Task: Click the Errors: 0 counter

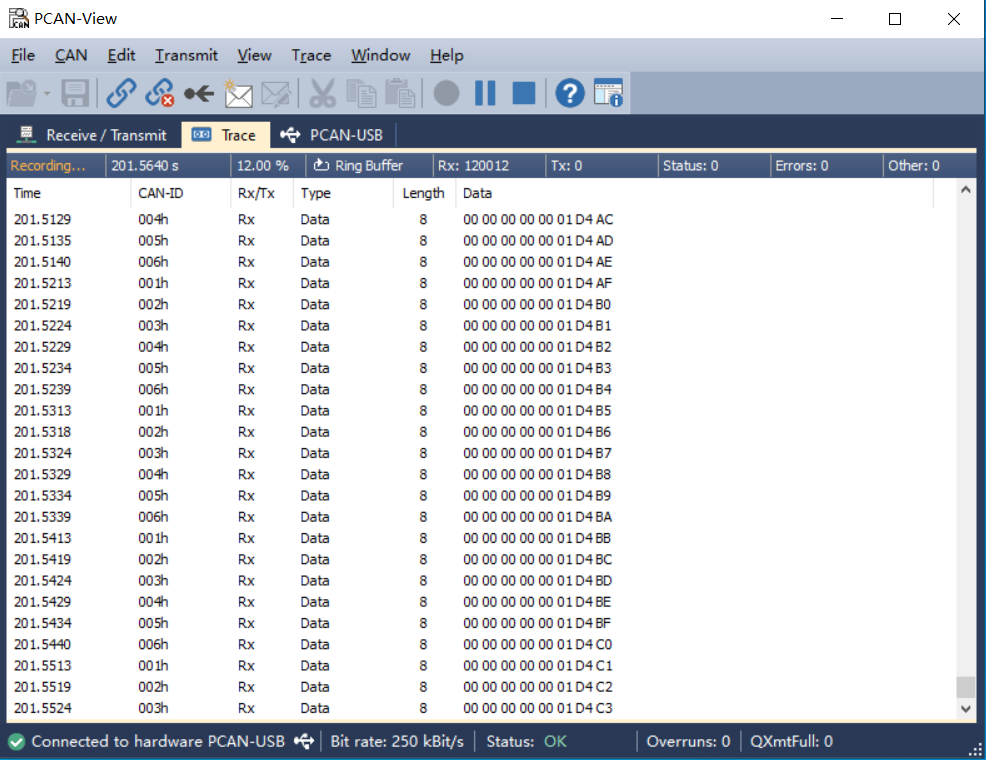Action: pyautogui.click(x=801, y=166)
